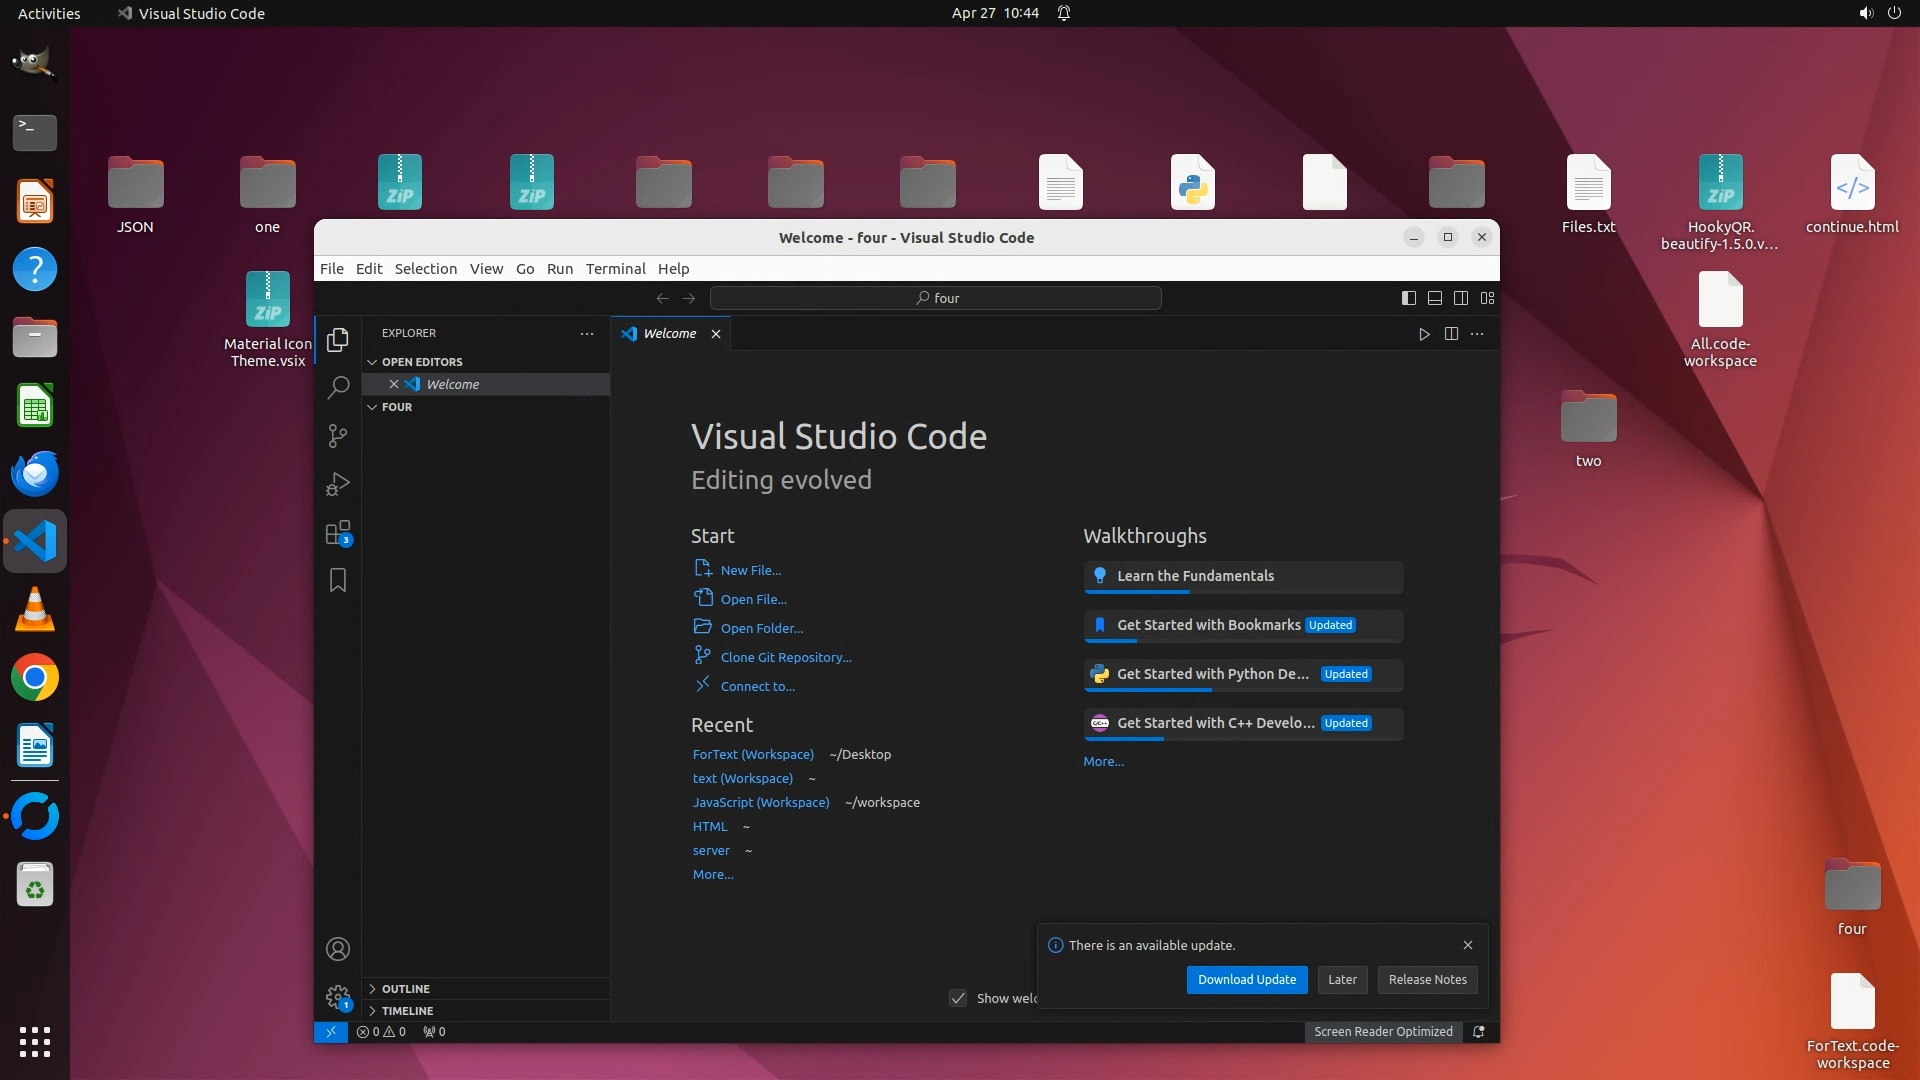
Task: Expand the OUTLINE section
Action: pos(405,989)
